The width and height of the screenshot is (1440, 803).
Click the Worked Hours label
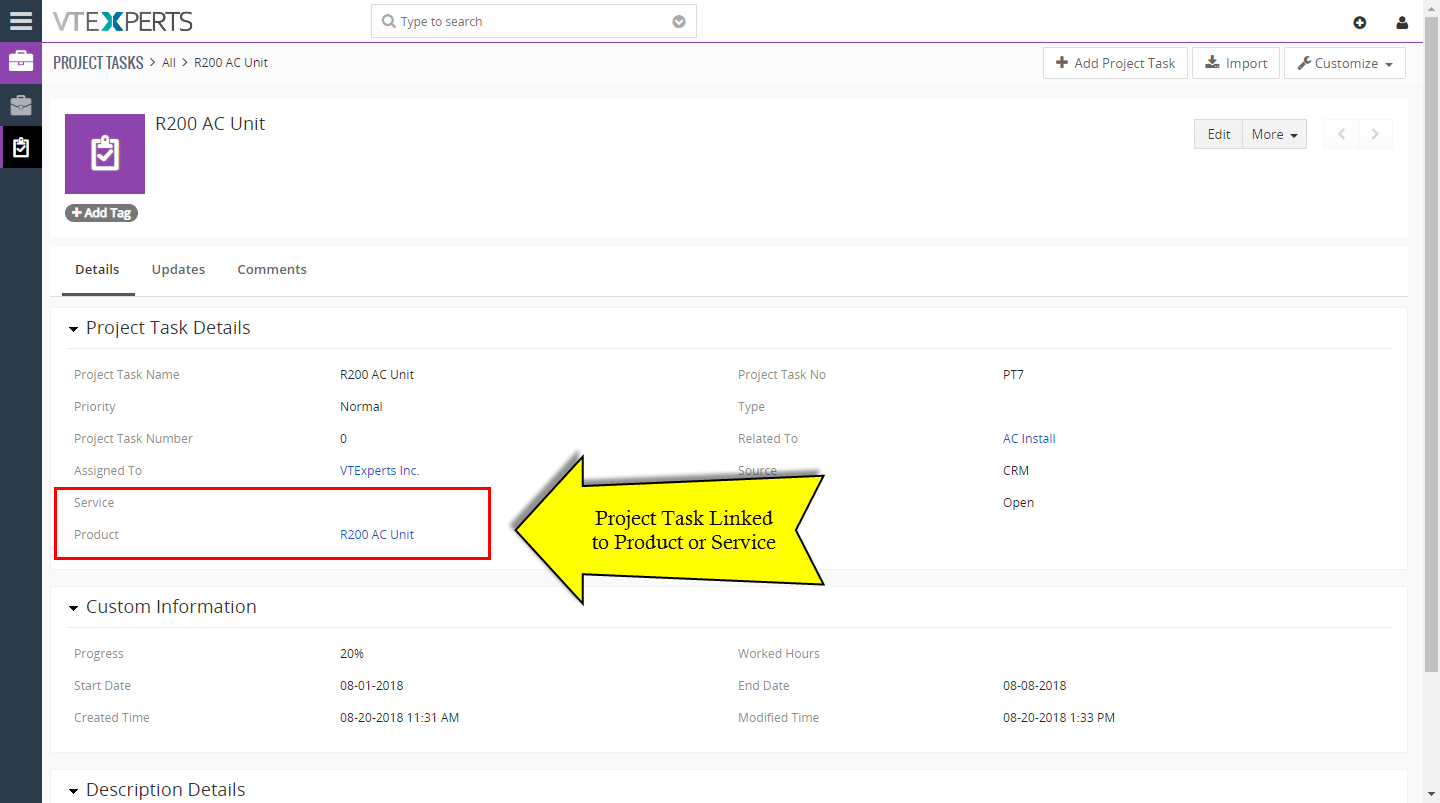[778, 653]
